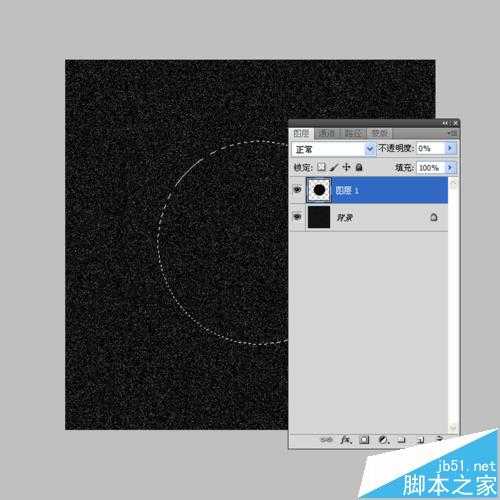
Task: Lock layer position
Action: coord(346,167)
